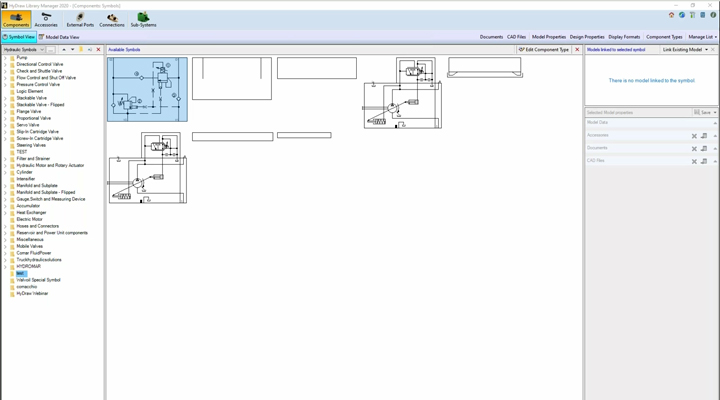Image resolution: width=720 pixels, height=400 pixels.
Task: Select the HyDraw Webinar folder
Action: point(32,293)
